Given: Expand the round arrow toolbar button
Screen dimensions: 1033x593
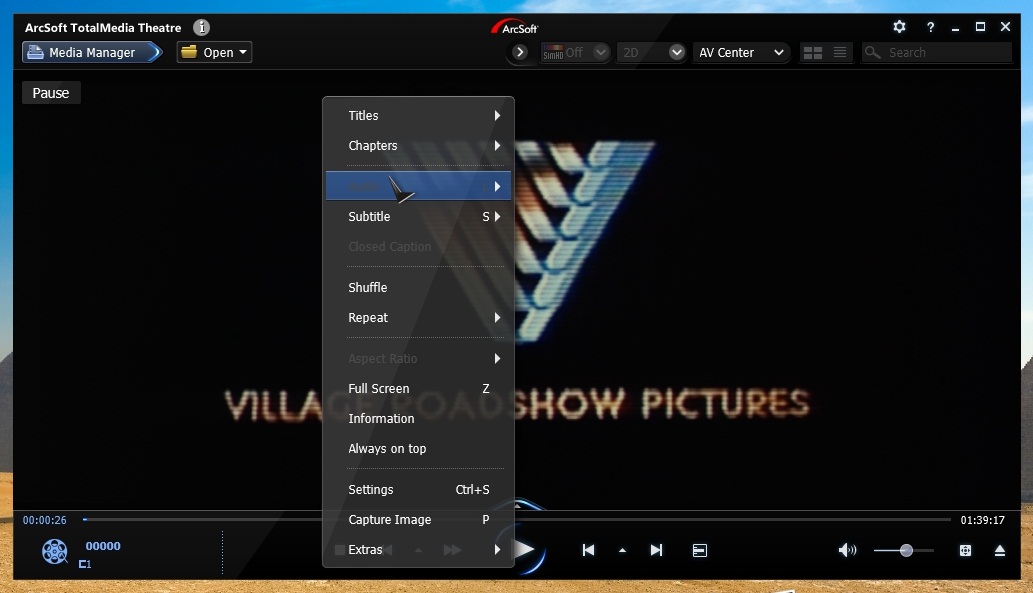Looking at the screenshot, I should tap(520, 52).
